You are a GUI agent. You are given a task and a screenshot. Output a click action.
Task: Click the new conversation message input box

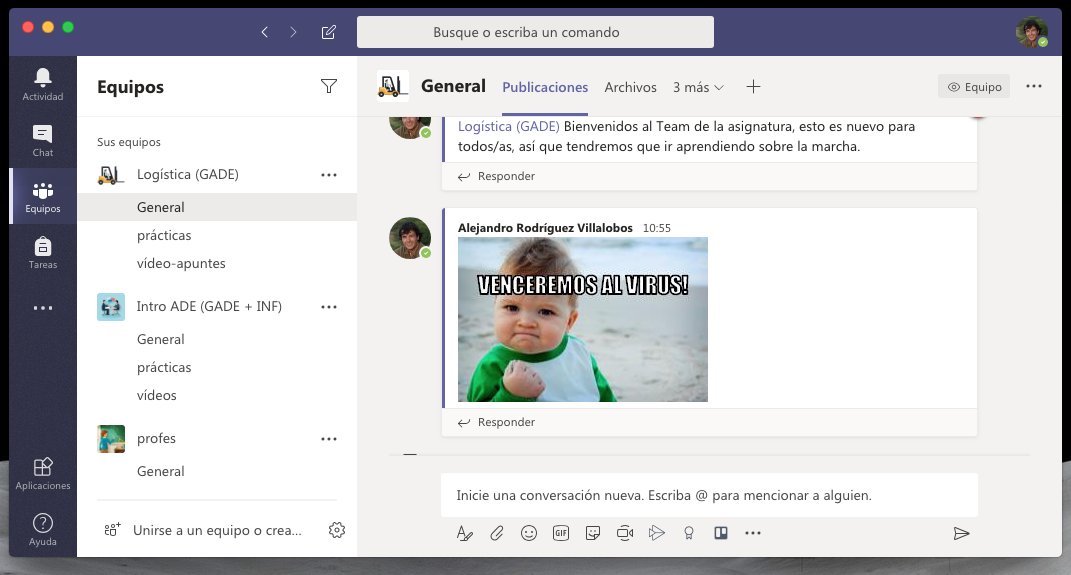point(708,495)
